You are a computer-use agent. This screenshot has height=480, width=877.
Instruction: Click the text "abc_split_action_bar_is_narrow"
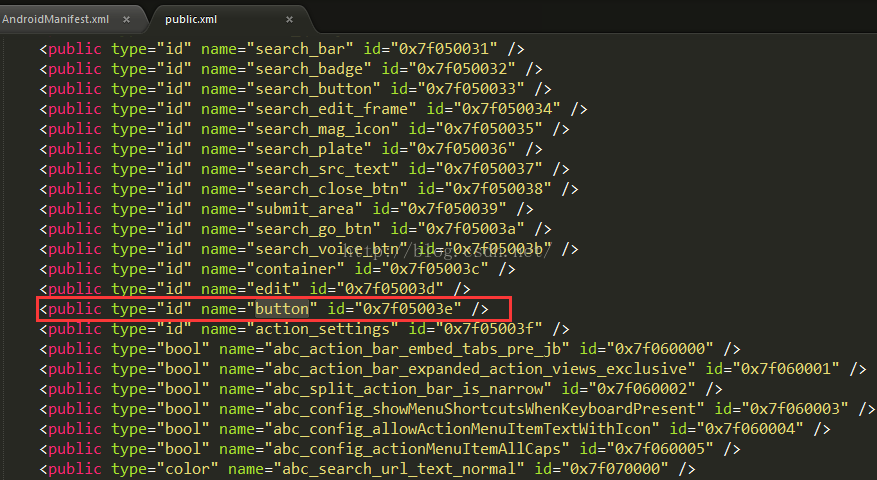408,389
